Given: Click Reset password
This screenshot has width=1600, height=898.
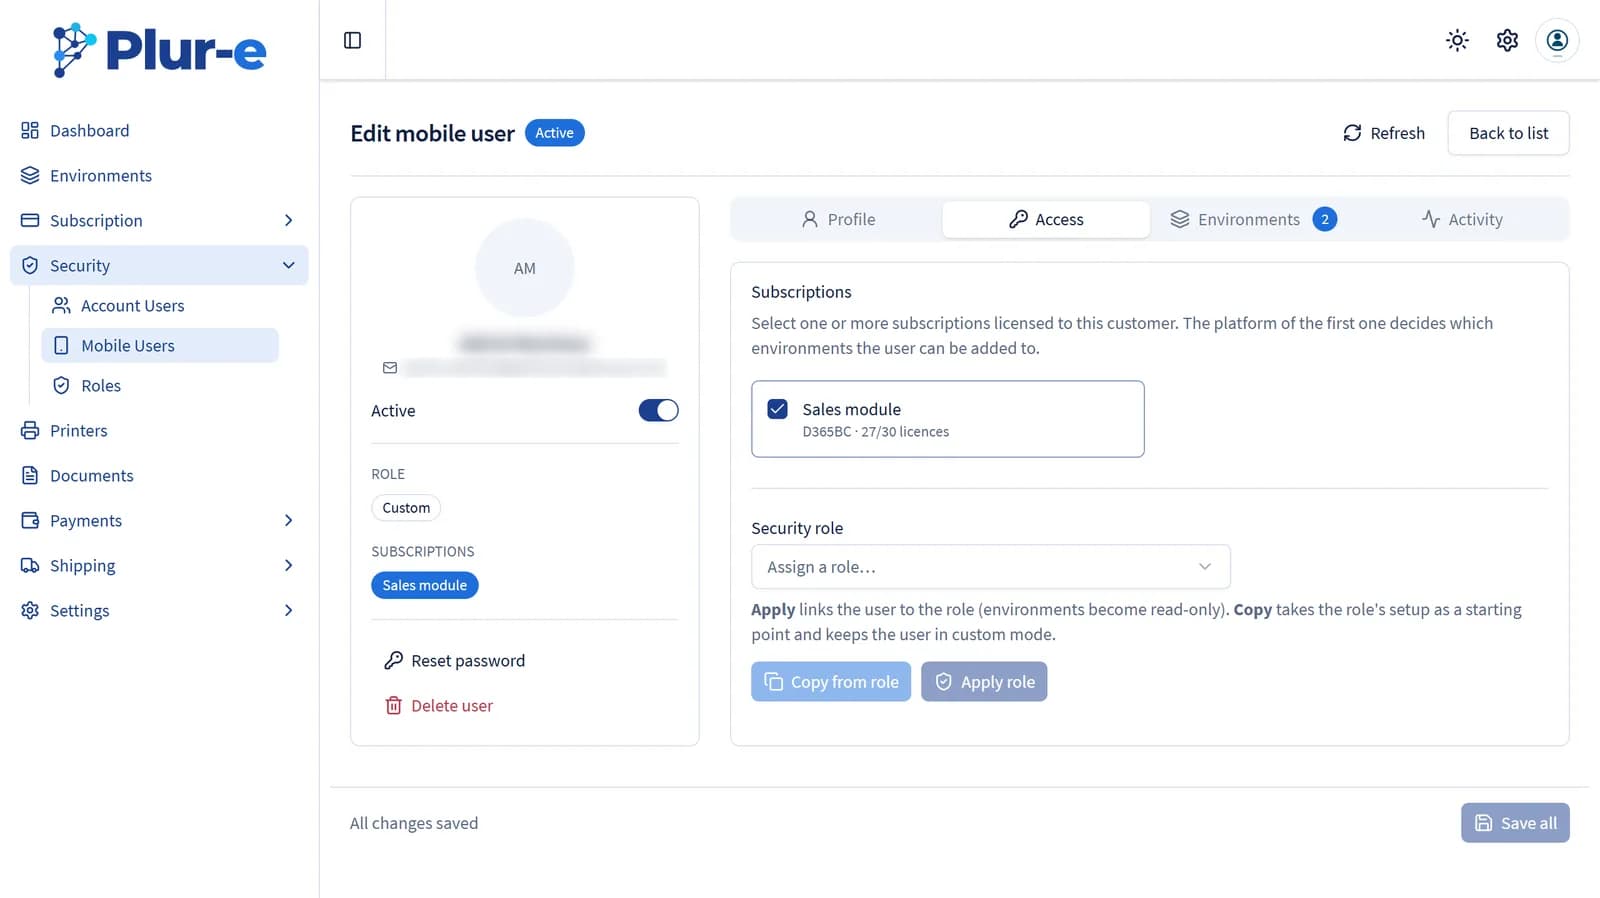Looking at the screenshot, I should point(455,661).
